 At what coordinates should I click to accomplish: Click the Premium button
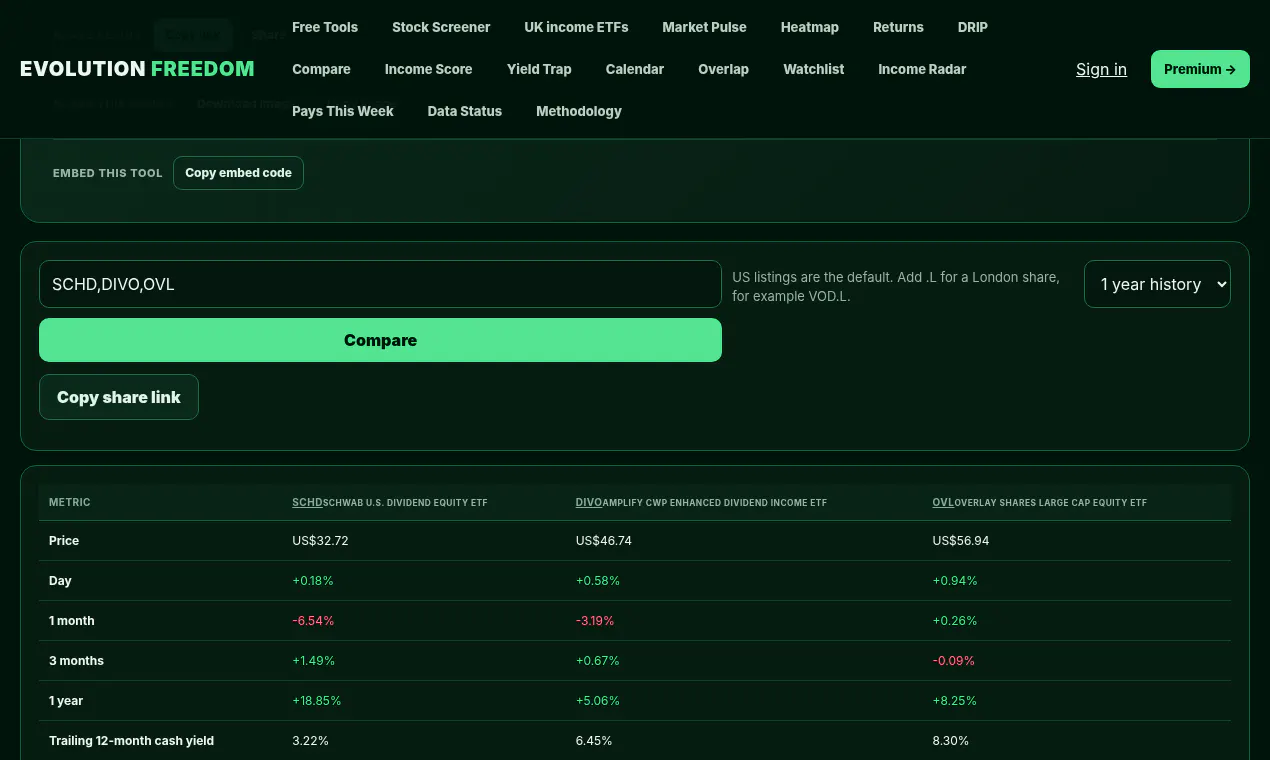1200,69
